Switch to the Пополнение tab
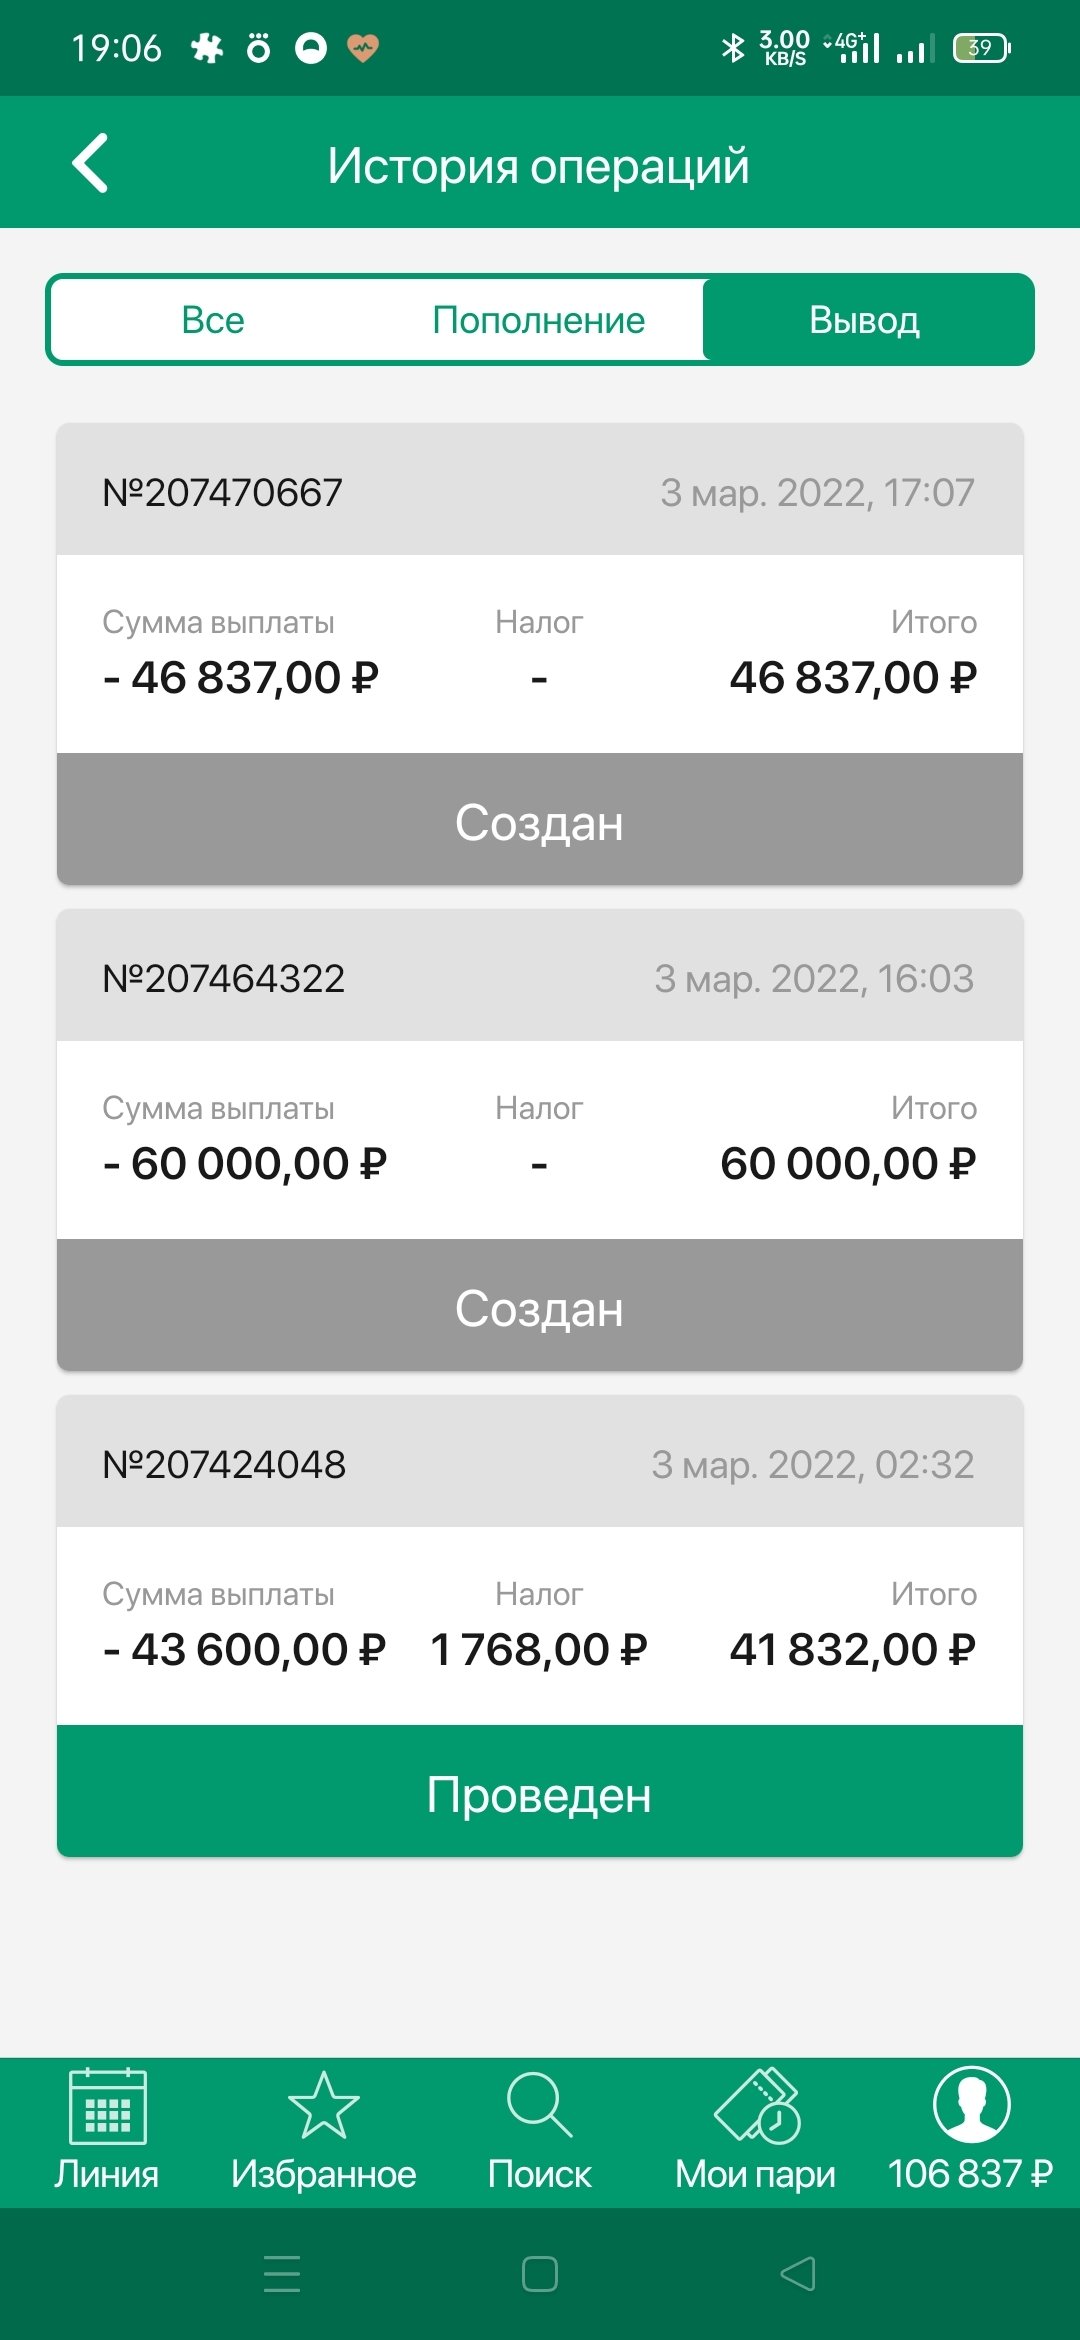This screenshot has width=1080, height=2340. point(539,320)
